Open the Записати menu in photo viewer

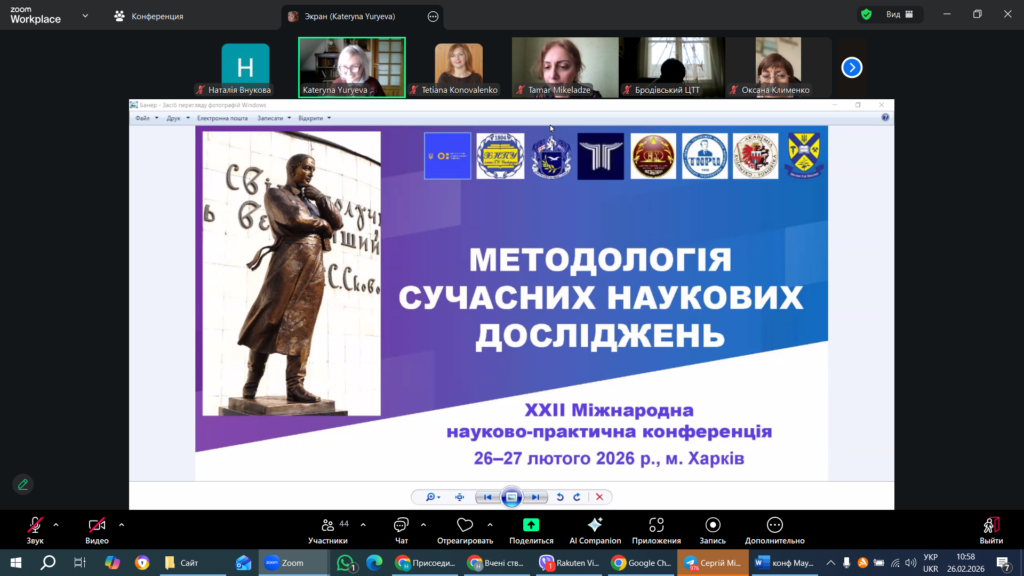point(273,118)
